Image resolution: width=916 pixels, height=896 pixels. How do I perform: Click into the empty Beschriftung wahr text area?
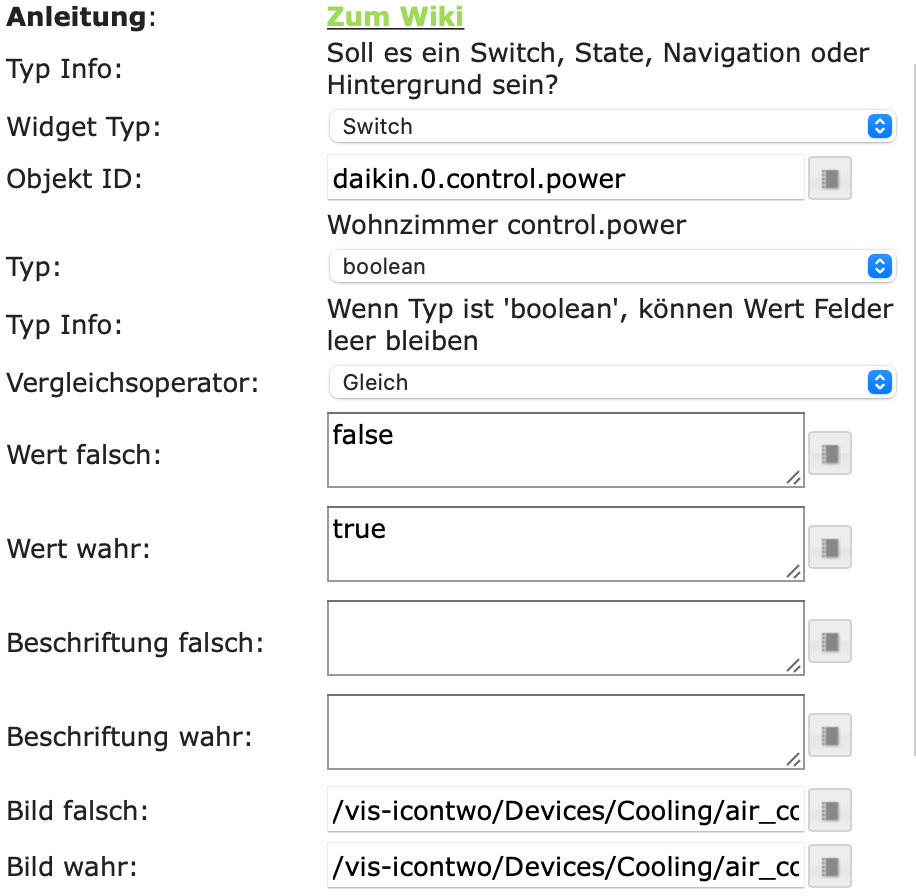click(x=565, y=732)
